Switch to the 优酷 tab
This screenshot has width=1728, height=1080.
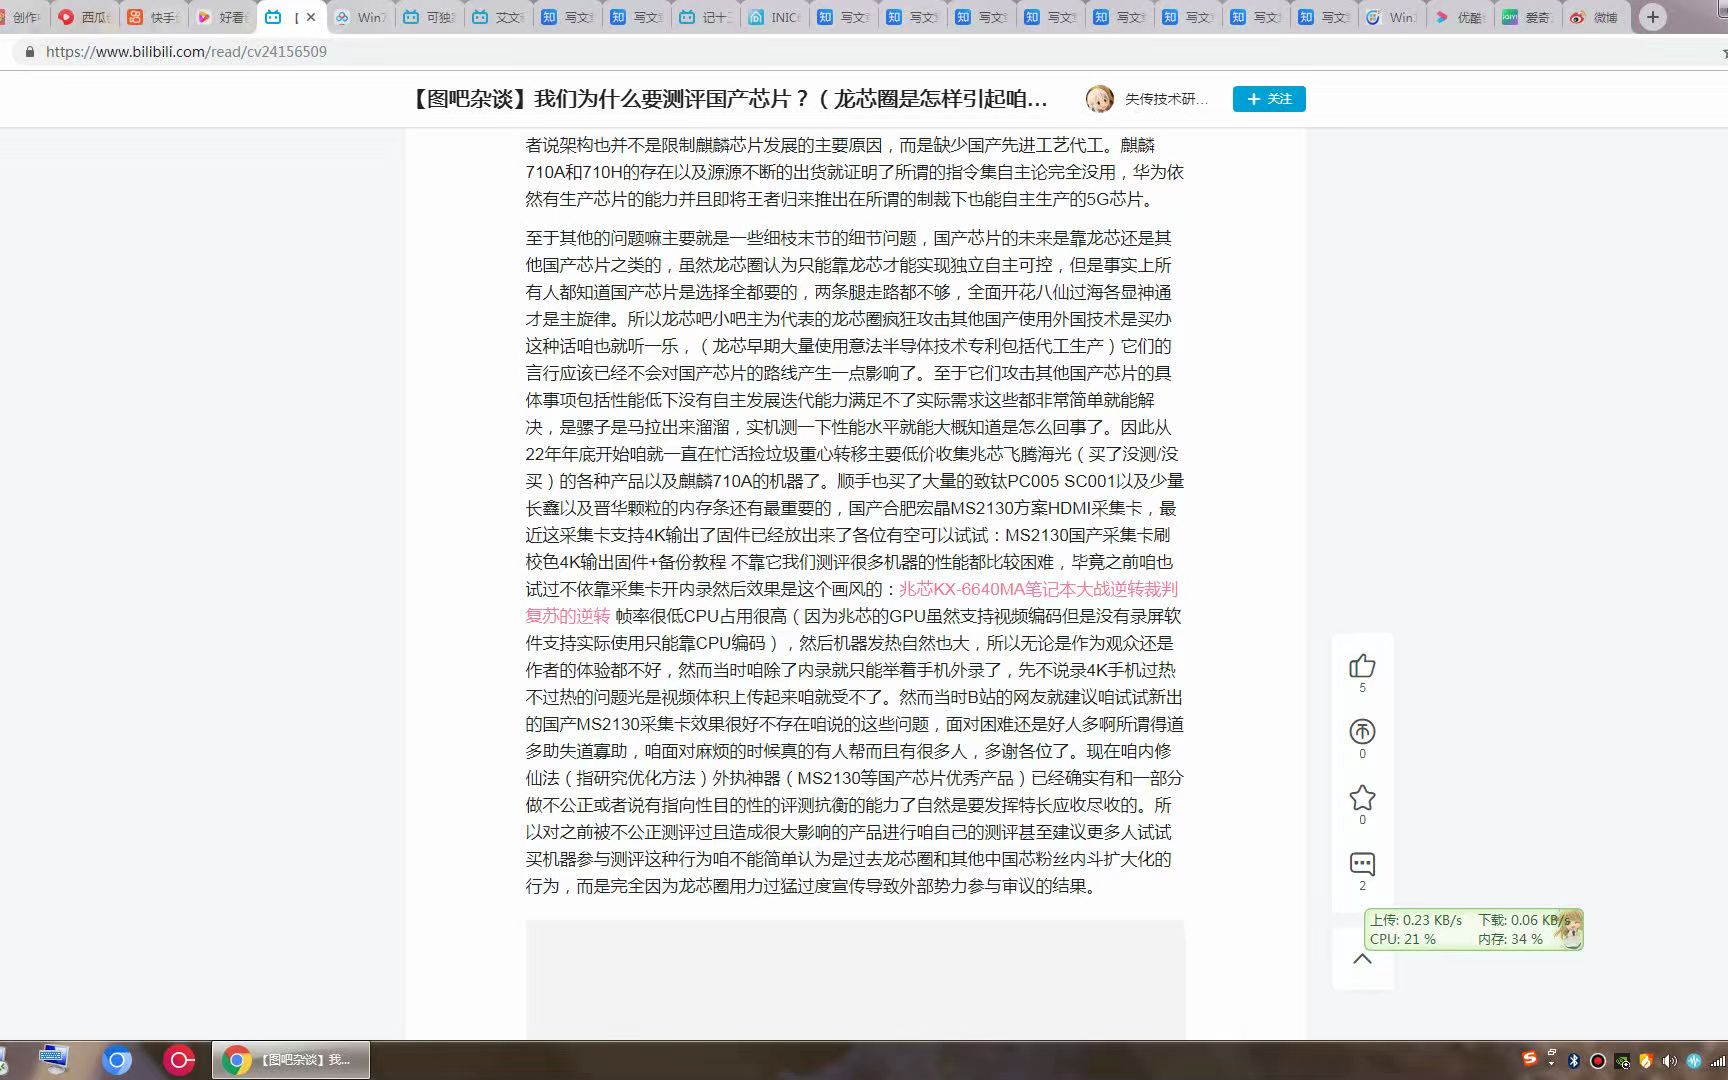pyautogui.click(x=1460, y=17)
